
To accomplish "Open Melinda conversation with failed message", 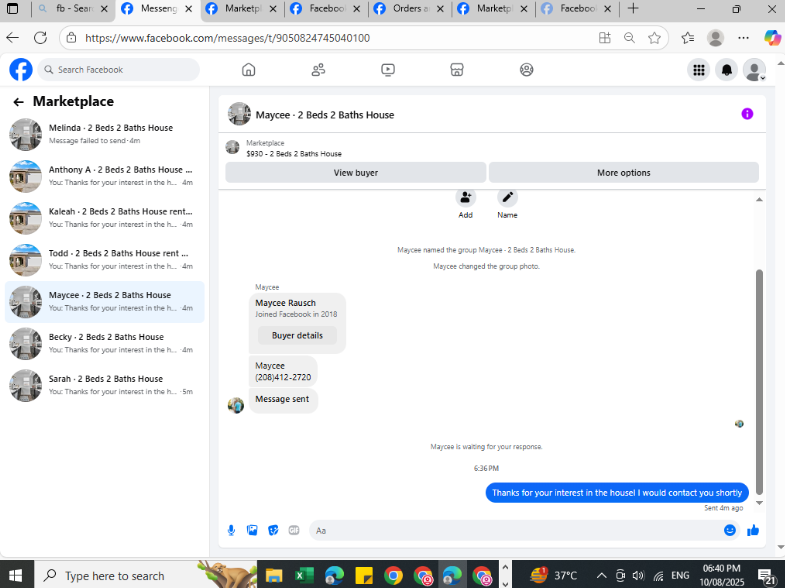I will [x=104, y=134].
